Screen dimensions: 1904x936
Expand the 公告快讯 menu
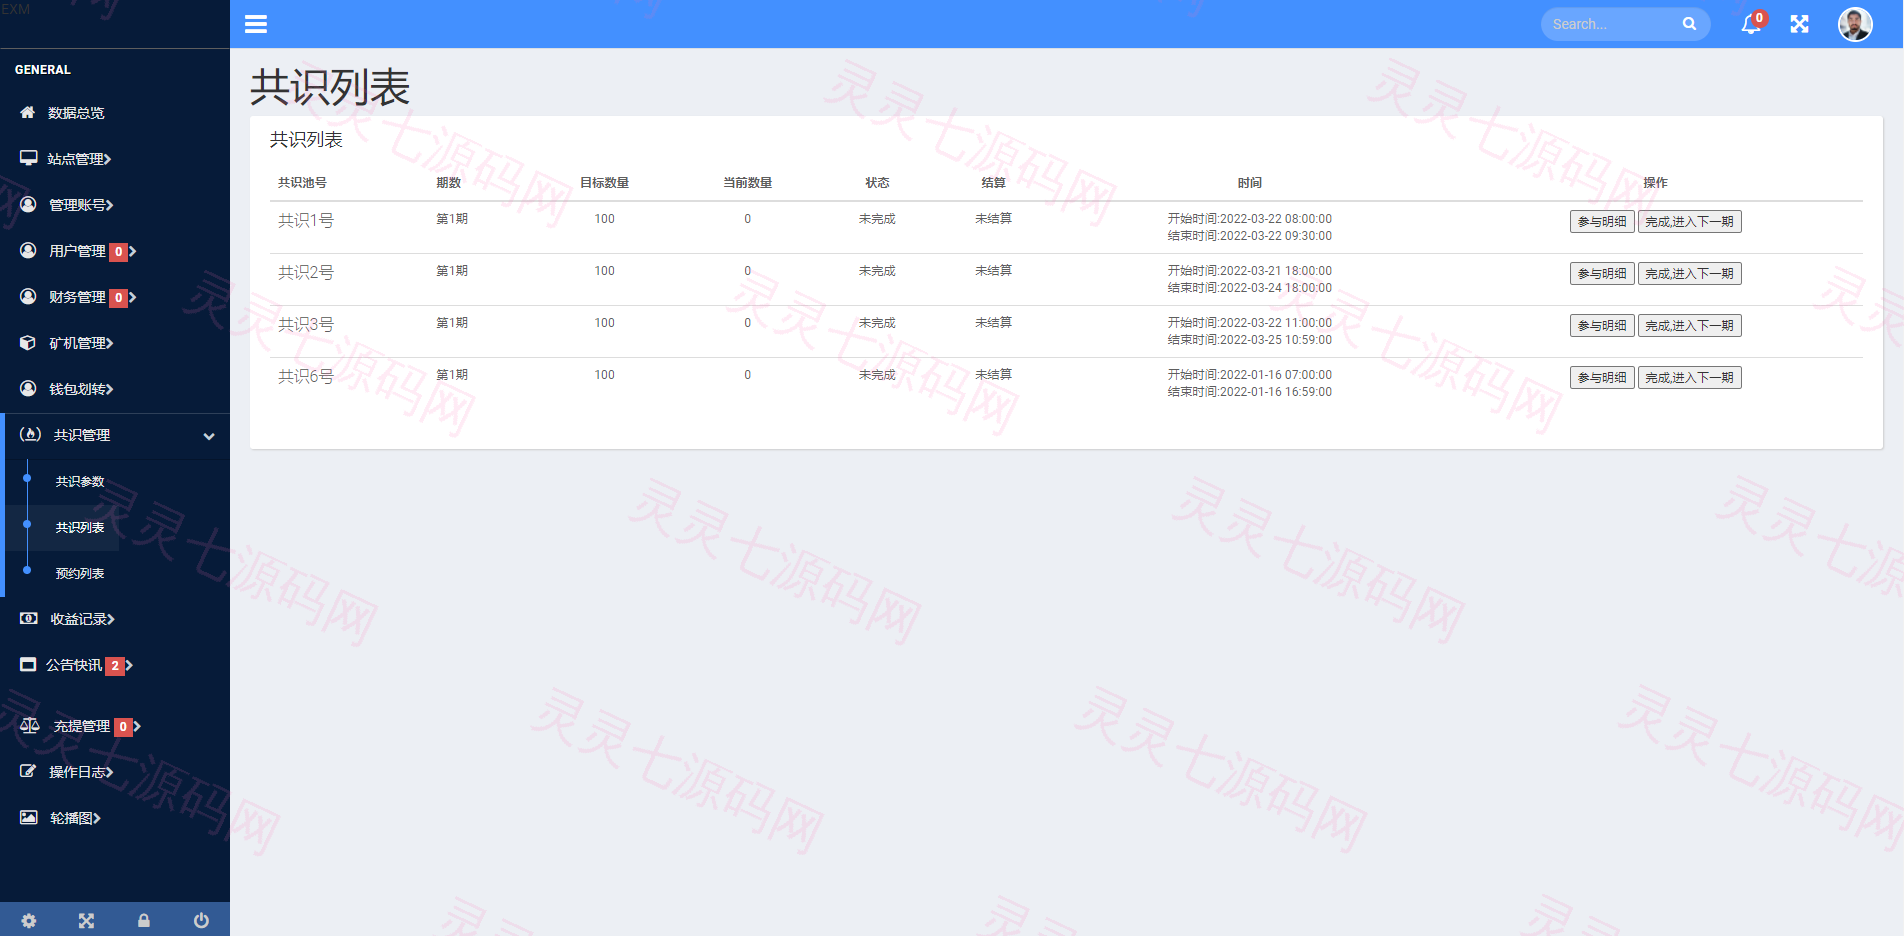(115, 664)
